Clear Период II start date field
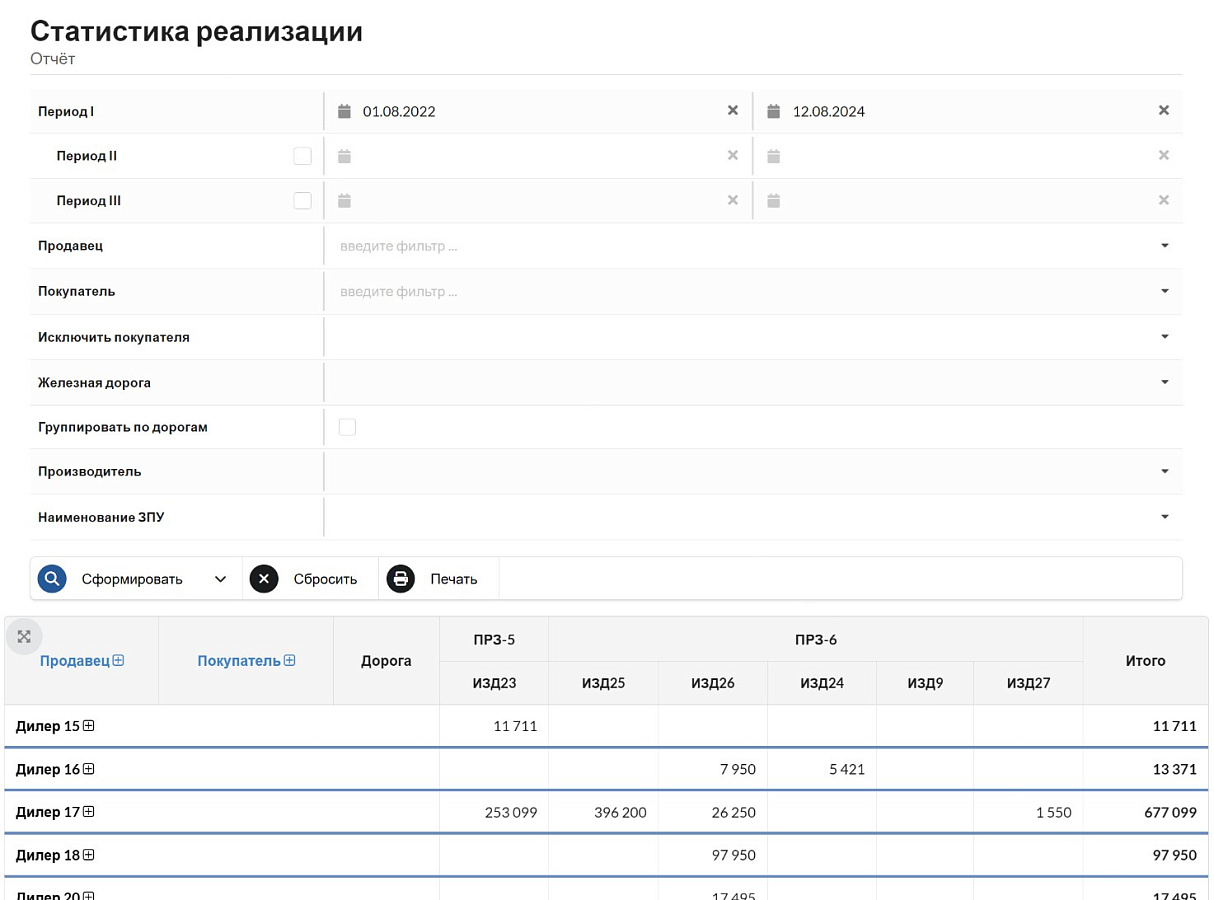1214x900 pixels. click(733, 156)
